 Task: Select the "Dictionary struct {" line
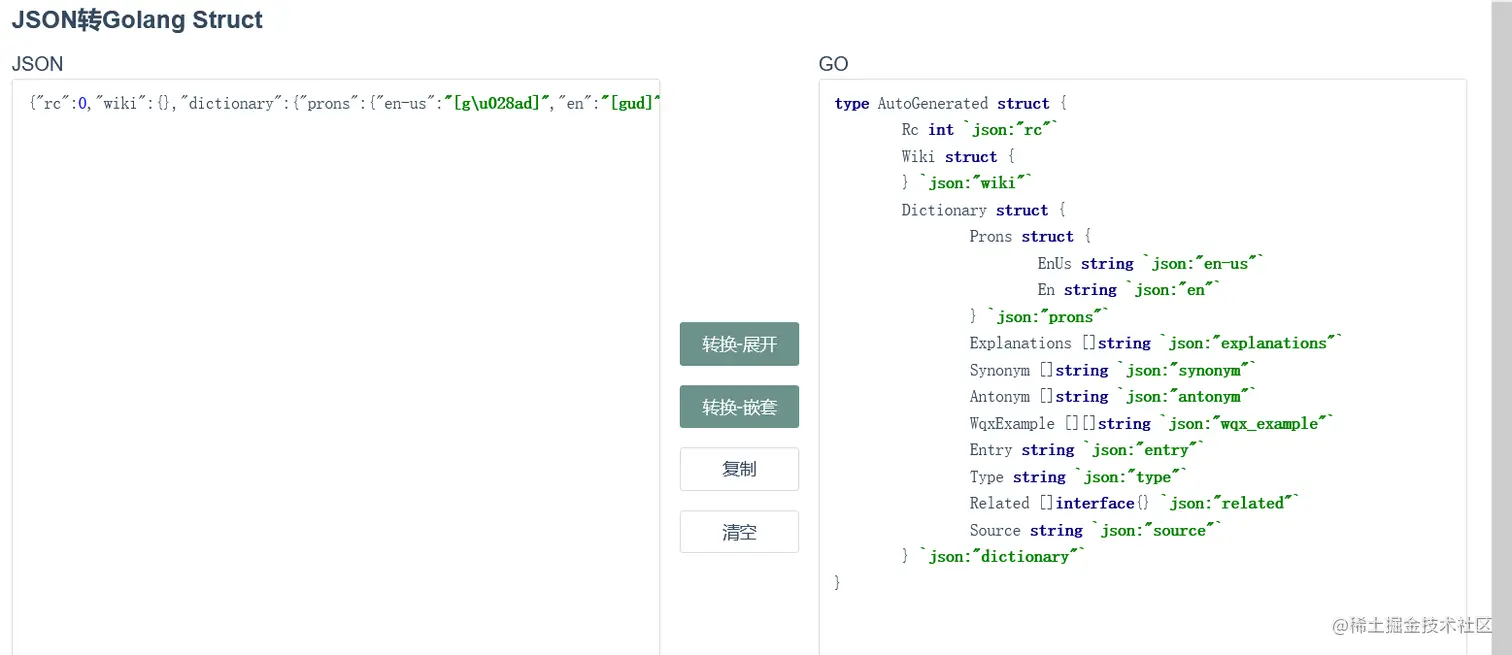(x=983, y=210)
